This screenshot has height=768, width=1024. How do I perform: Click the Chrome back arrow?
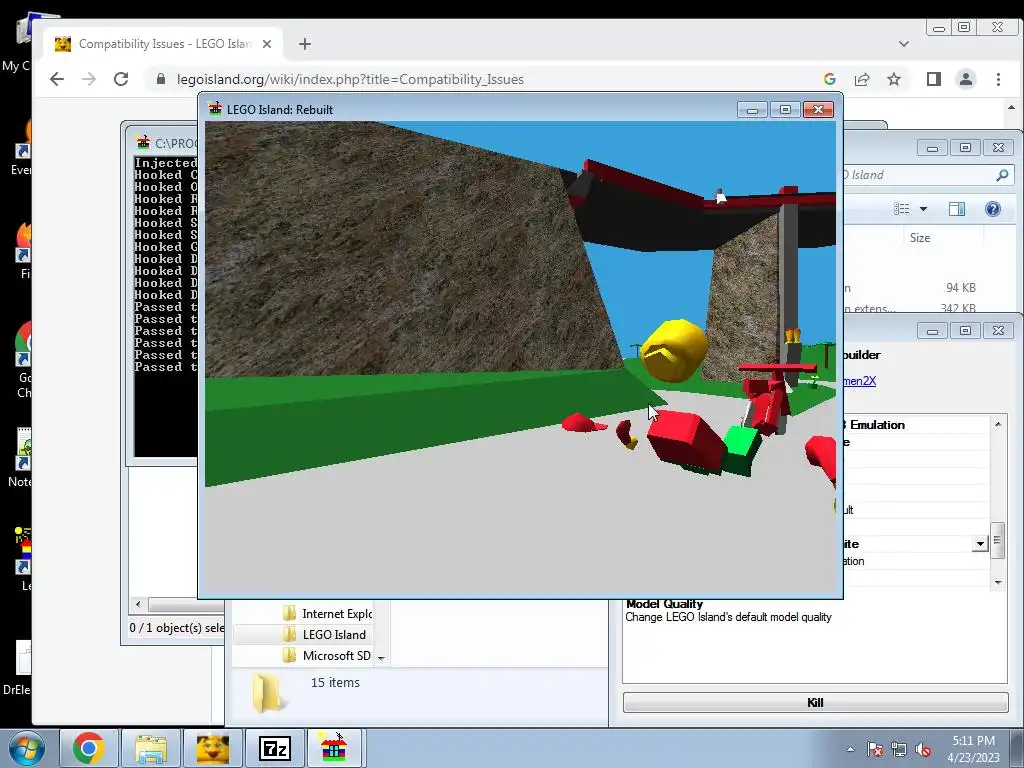tap(57, 79)
